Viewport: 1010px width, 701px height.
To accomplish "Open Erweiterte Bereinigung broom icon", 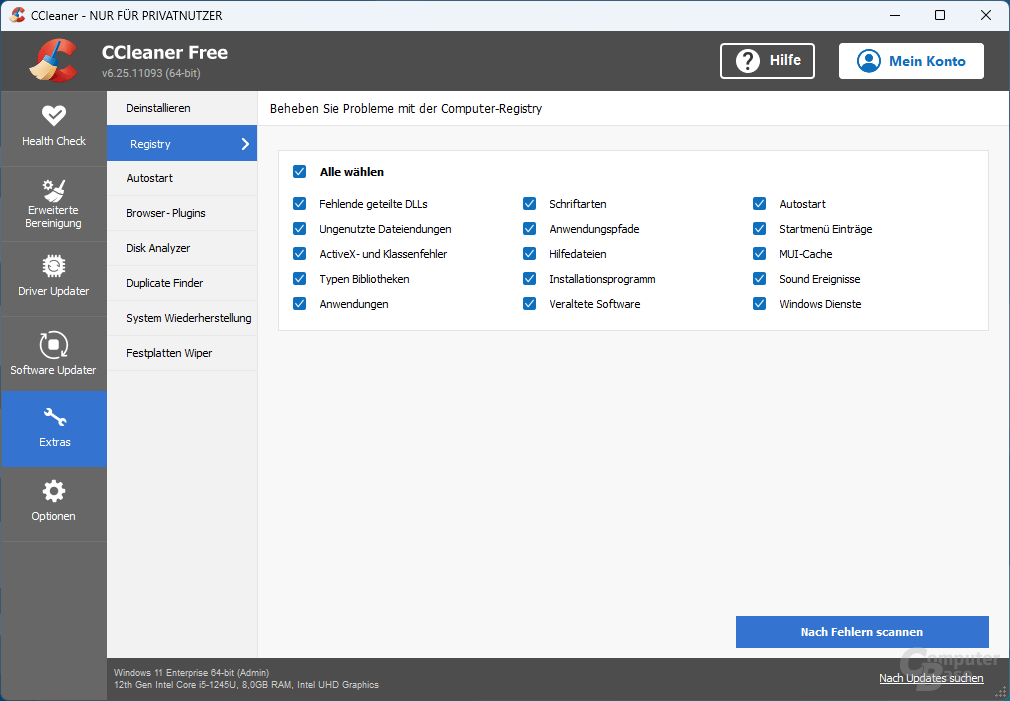I will coord(53,190).
